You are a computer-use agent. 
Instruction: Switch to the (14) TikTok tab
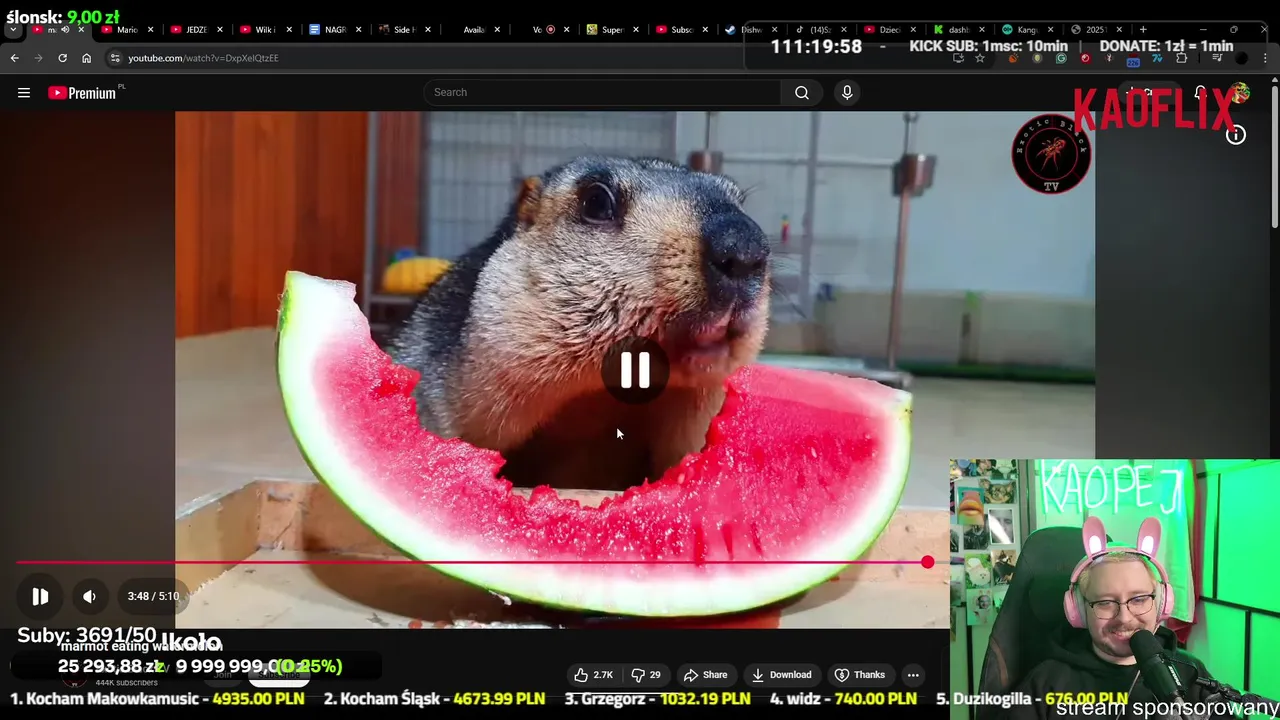(x=820, y=29)
